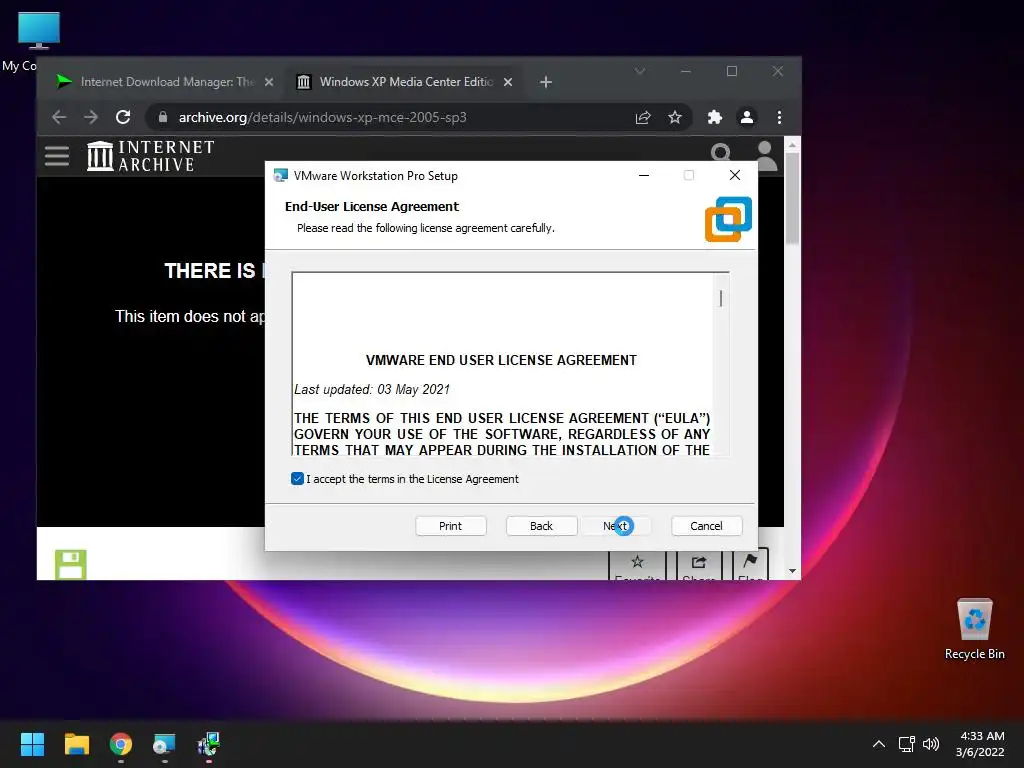Open Internet Archive search
Screen dimensions: 1024x768
pos(720,153)
